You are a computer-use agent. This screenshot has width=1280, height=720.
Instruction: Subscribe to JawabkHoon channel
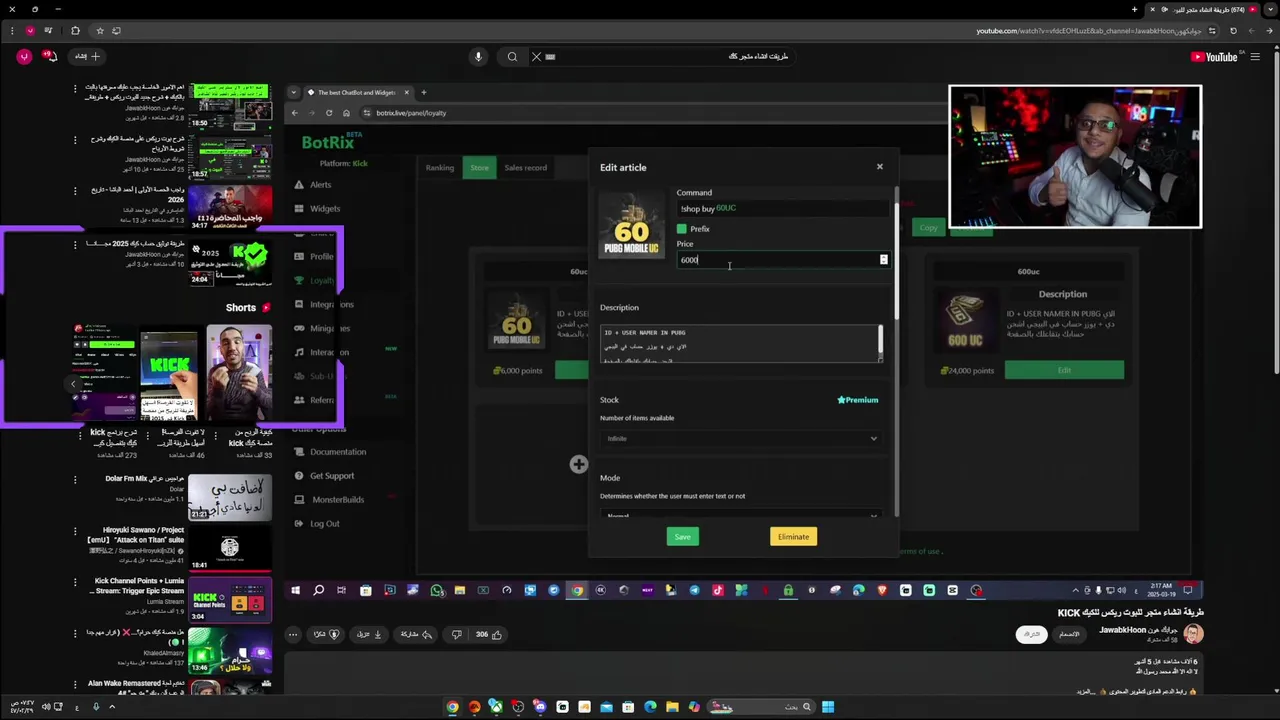[x=1031, y=634]
